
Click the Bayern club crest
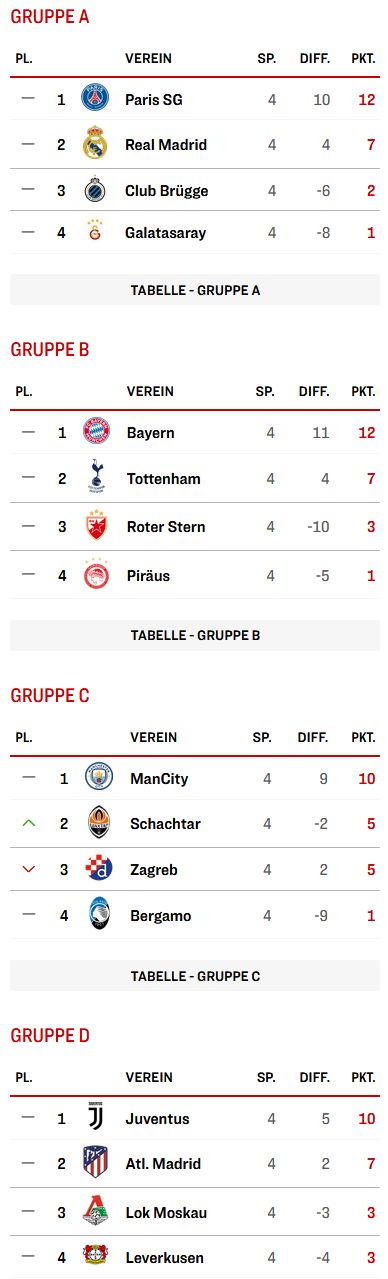[x=96, y=432]
